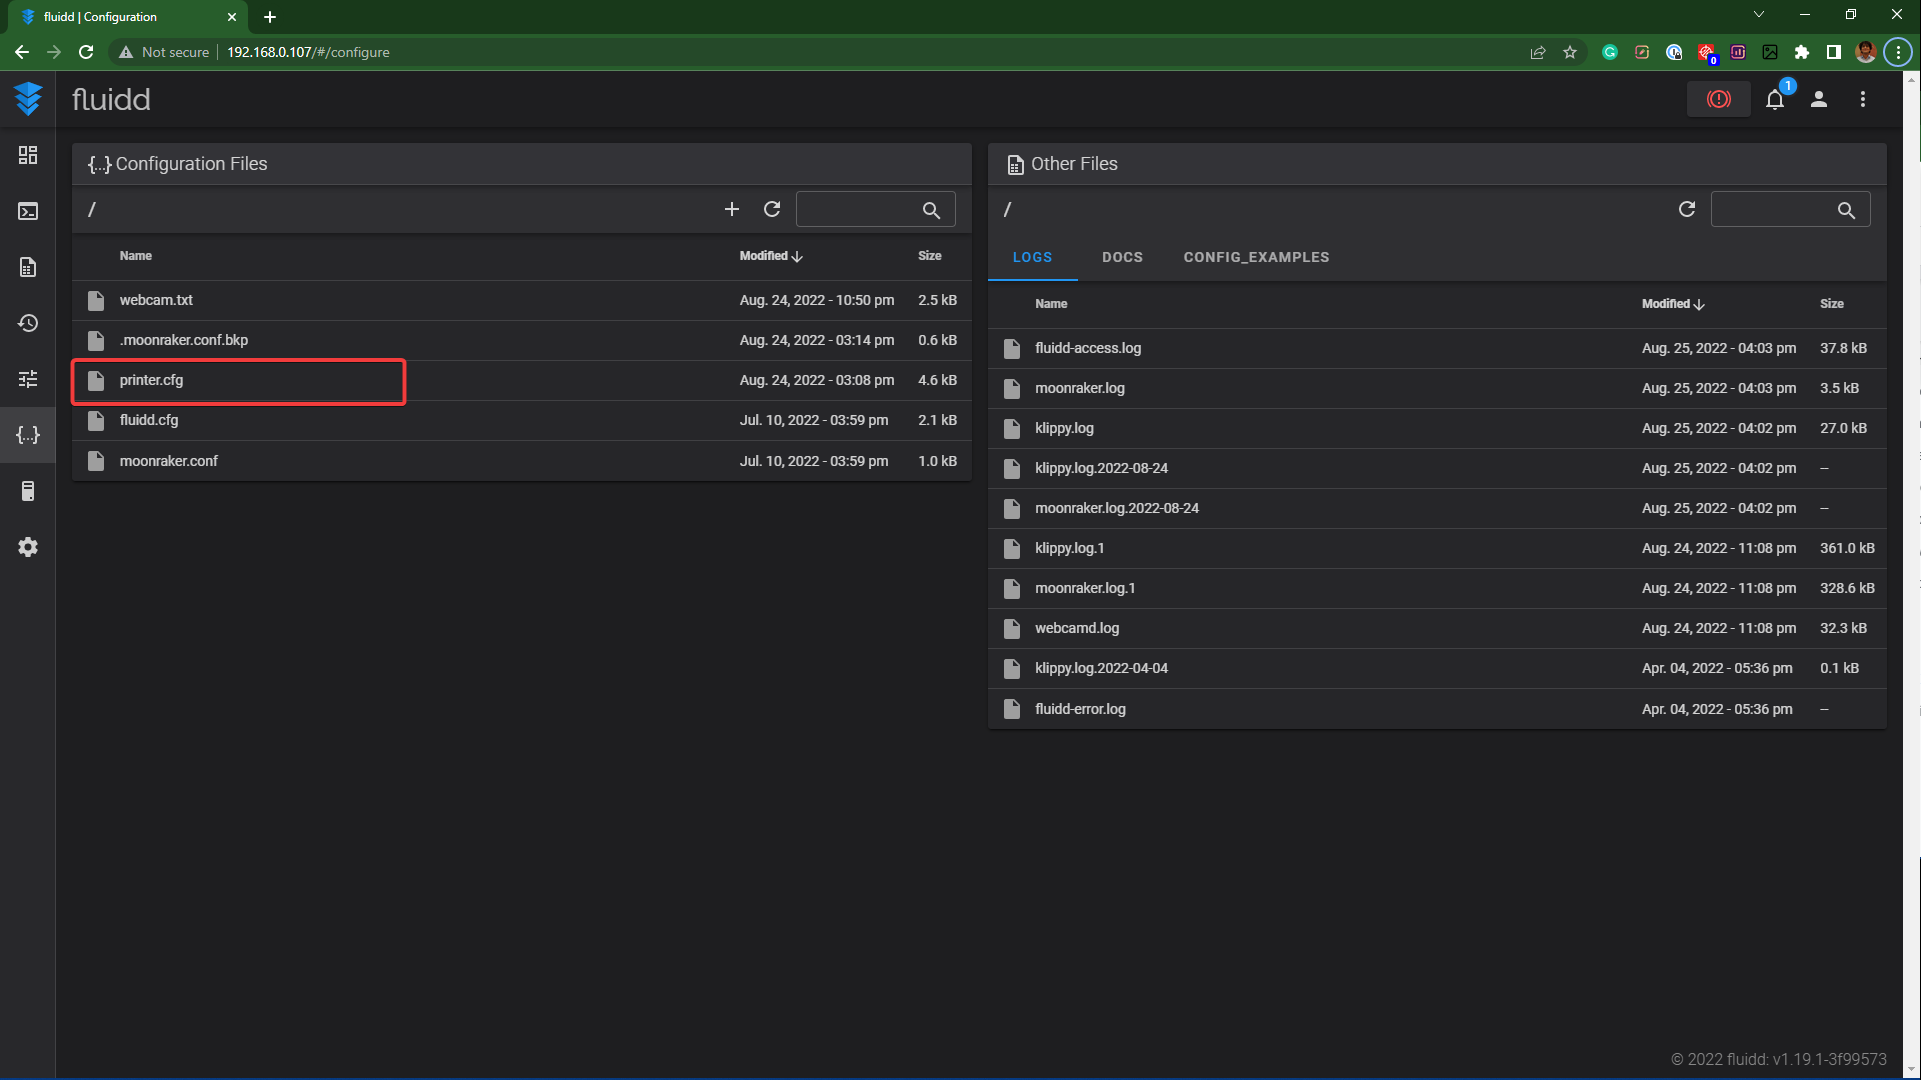
Task: Sort configuration files by Size
Action: [930, 256]
